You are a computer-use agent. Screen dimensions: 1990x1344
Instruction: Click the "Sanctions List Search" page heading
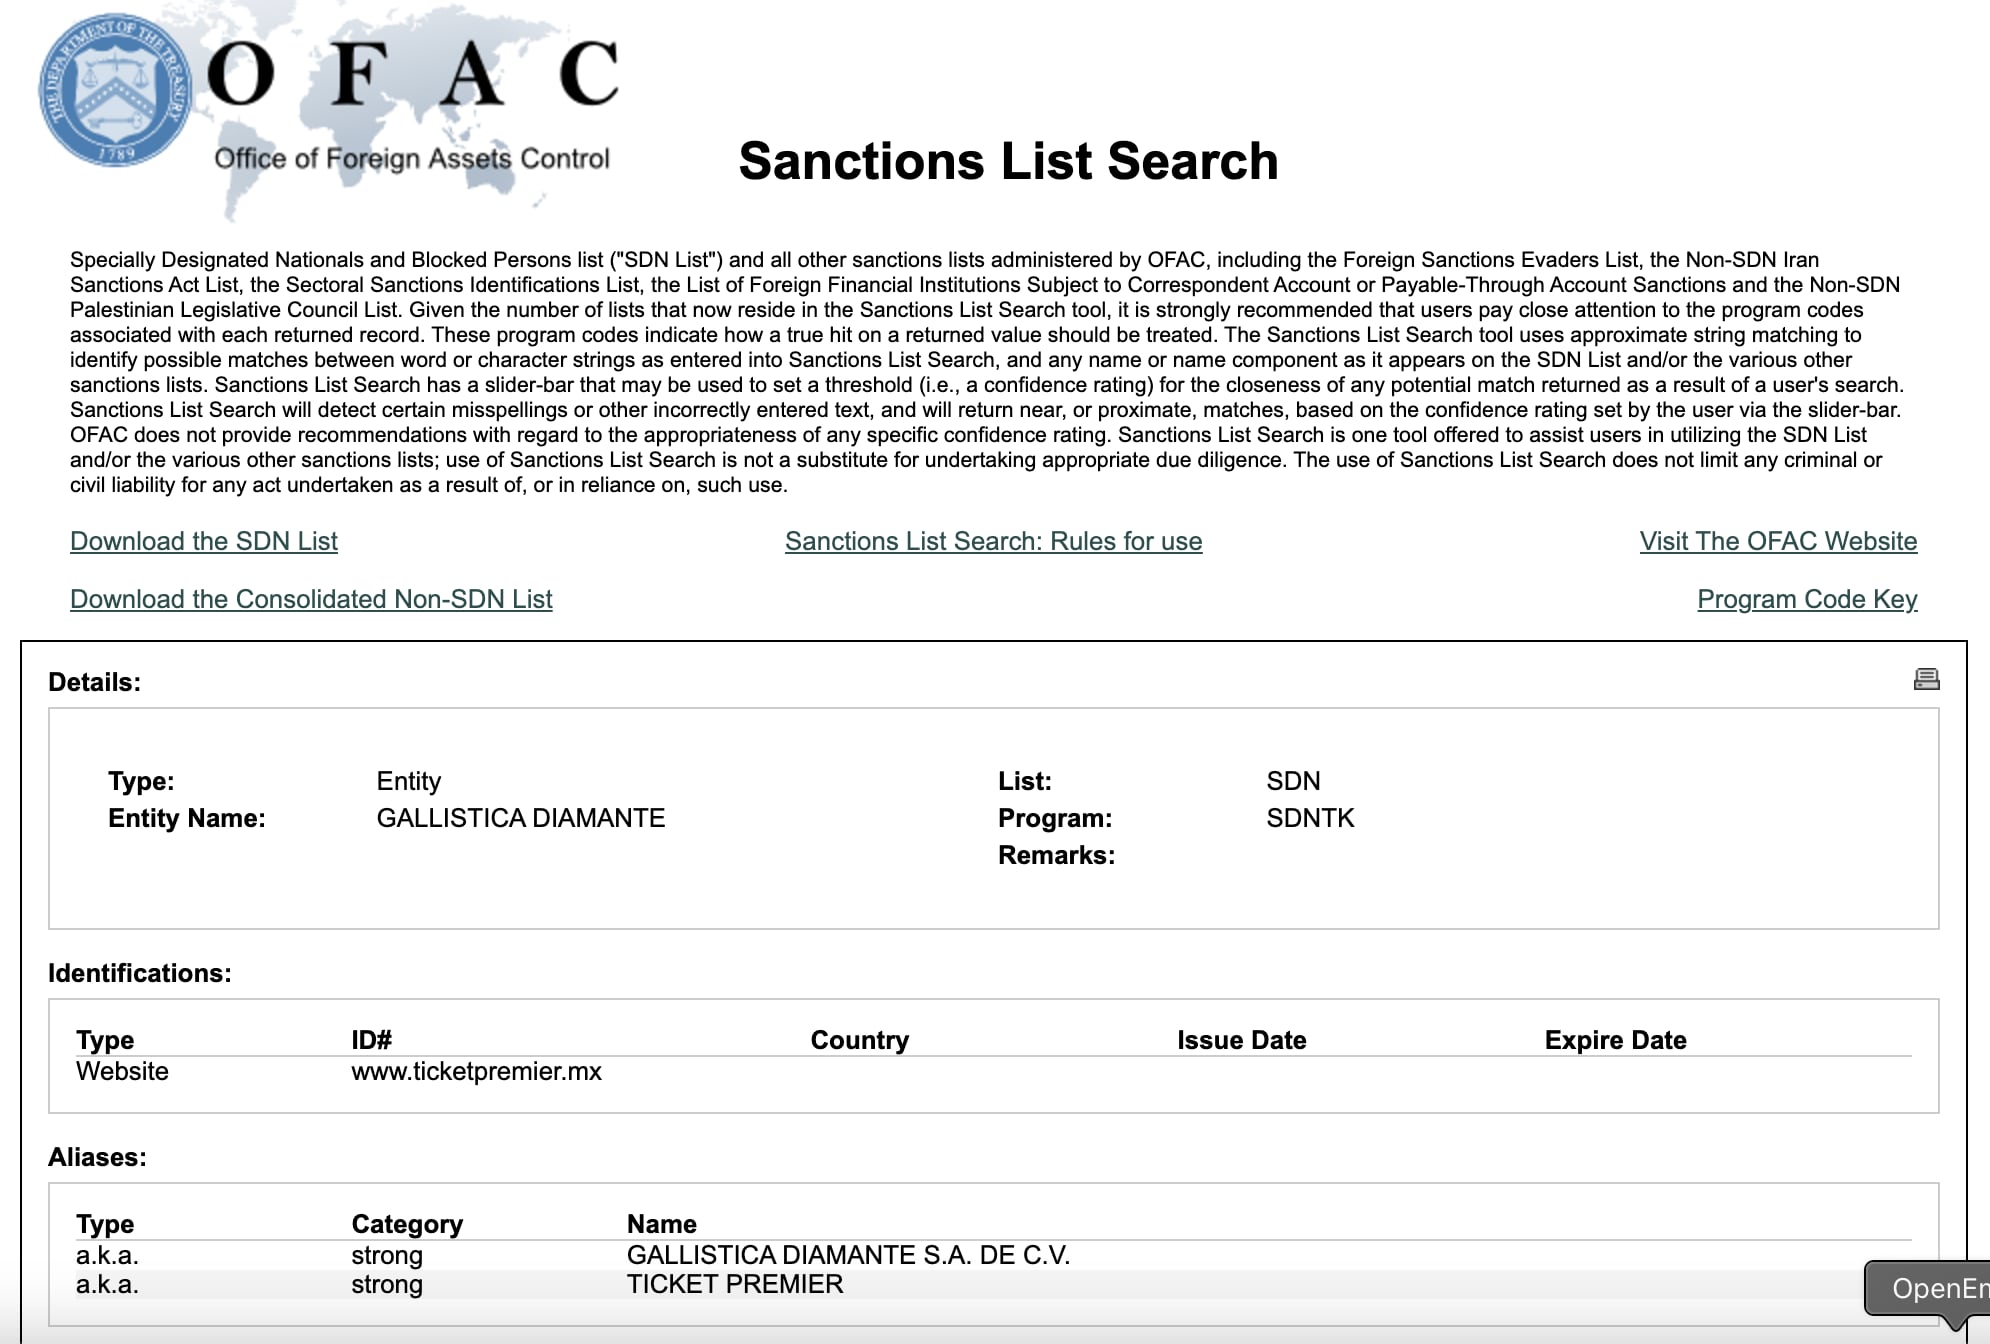(x=1007, y=161)
